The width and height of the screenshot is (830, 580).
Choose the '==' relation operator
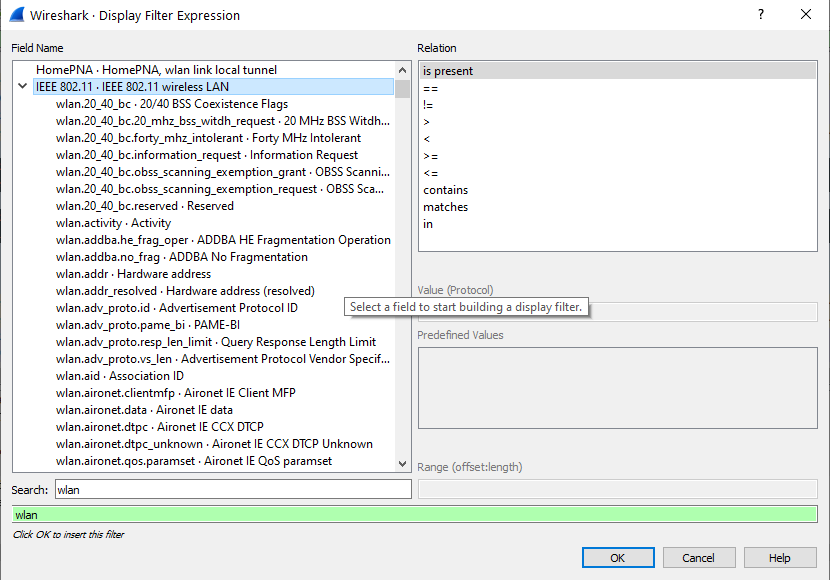[x=431, y=88]
